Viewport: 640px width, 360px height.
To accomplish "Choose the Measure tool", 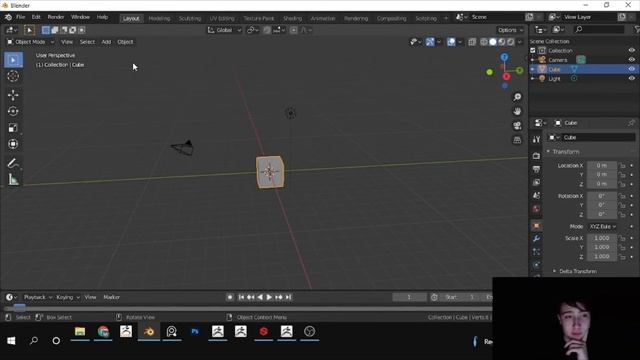I will pyautogui.click(x=13, y=180).
